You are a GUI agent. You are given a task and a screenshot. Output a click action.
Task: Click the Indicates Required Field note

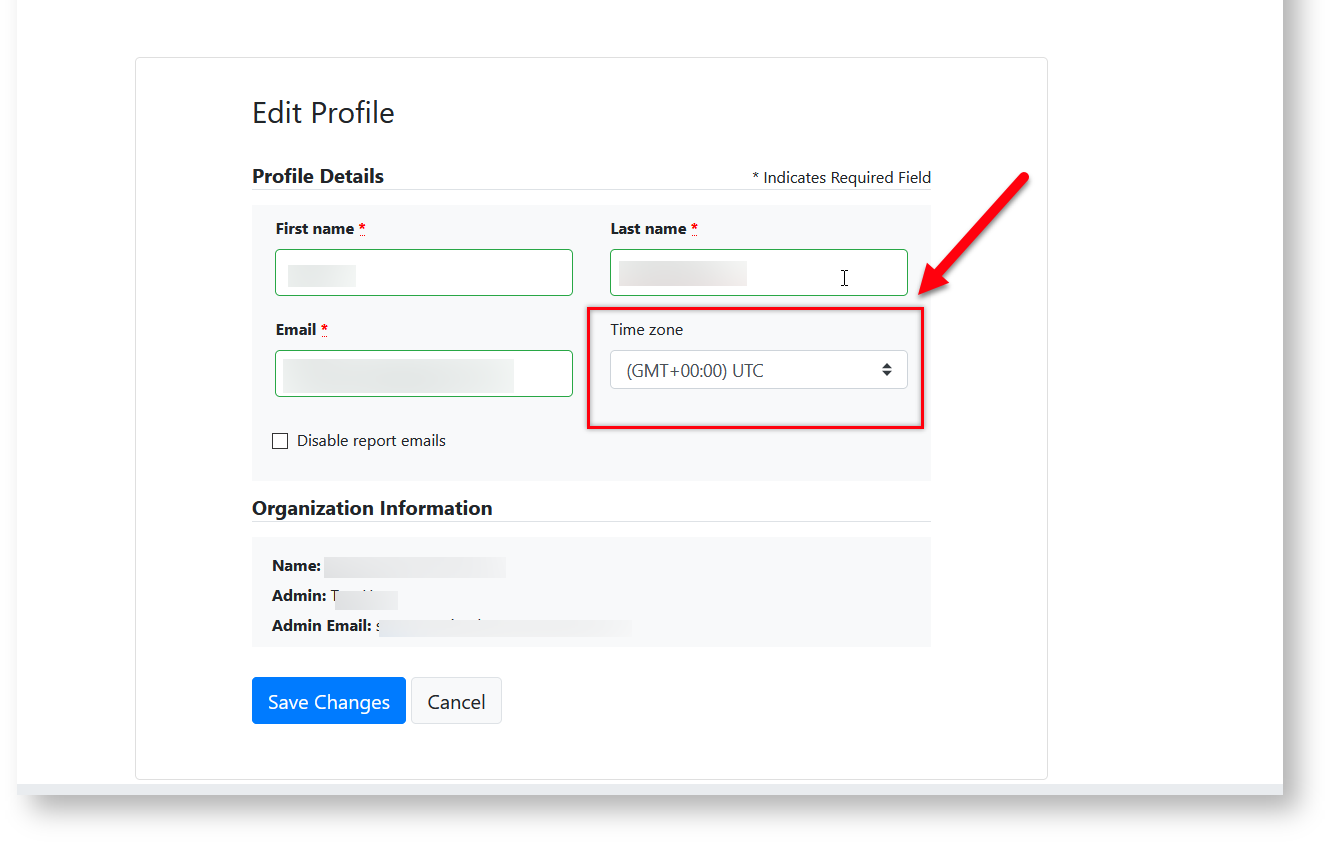click(841, 177)
